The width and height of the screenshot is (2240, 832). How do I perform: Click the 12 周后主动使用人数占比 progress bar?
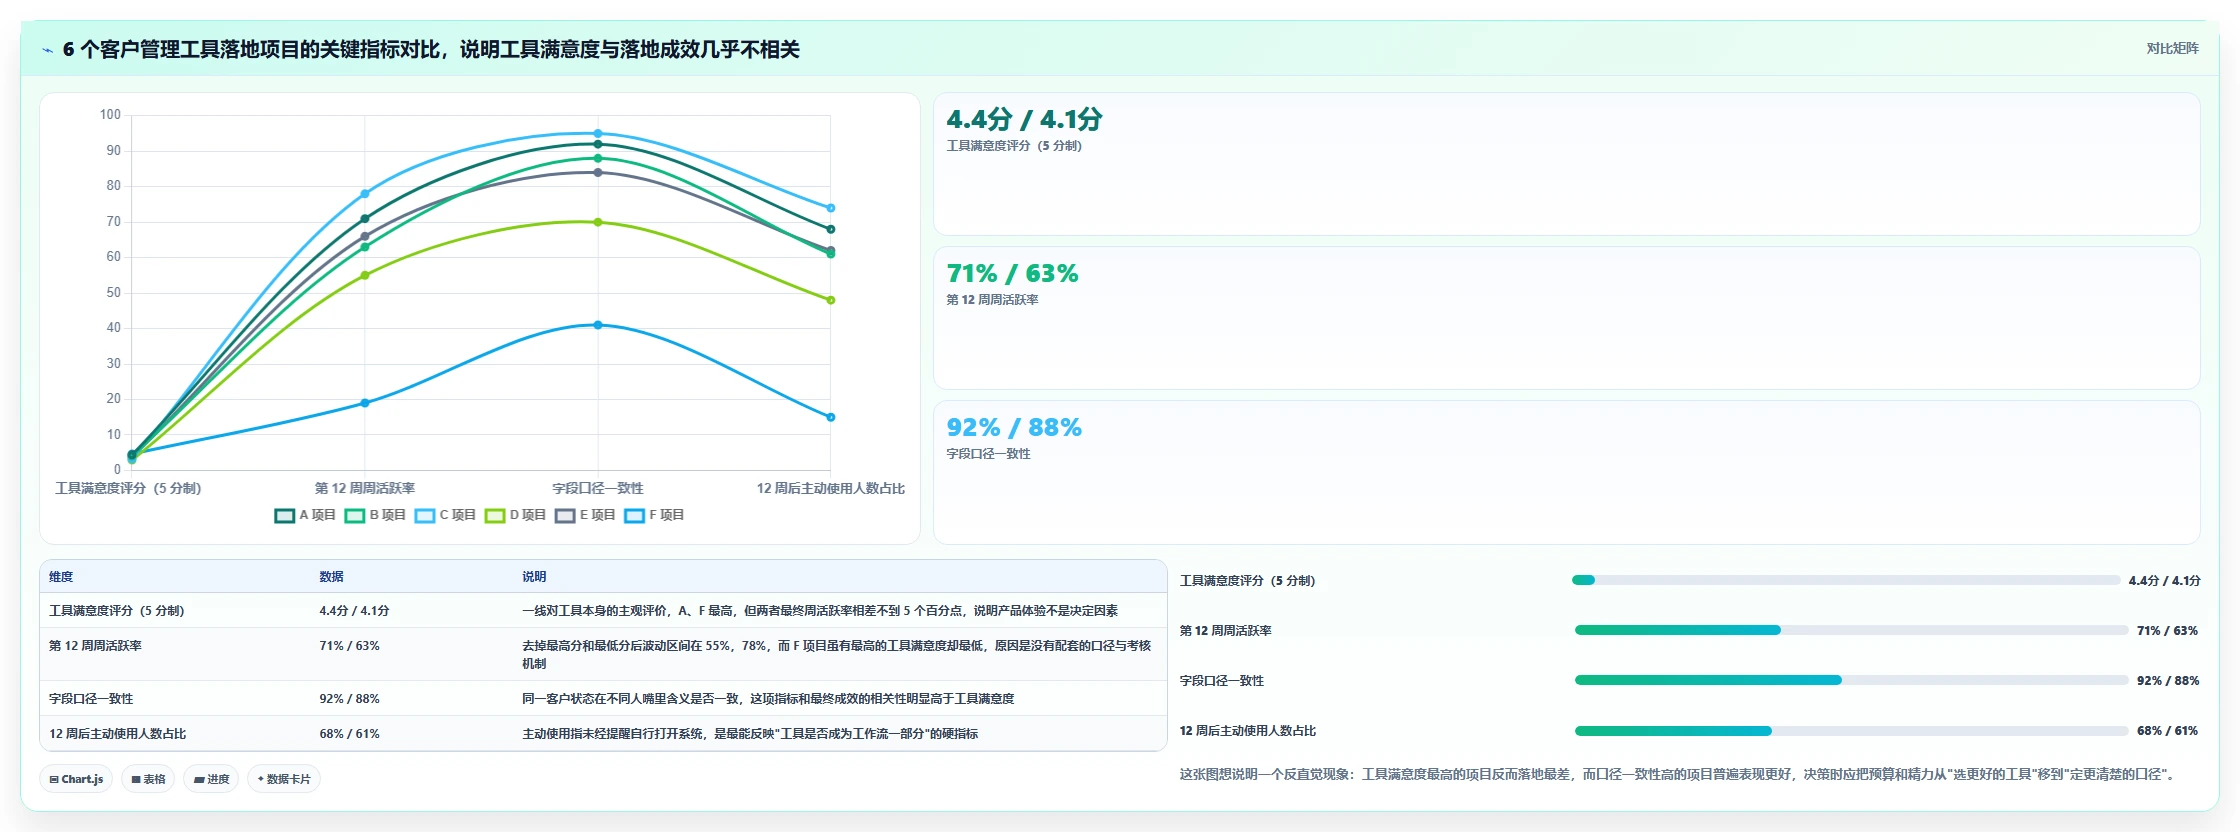1851,731
